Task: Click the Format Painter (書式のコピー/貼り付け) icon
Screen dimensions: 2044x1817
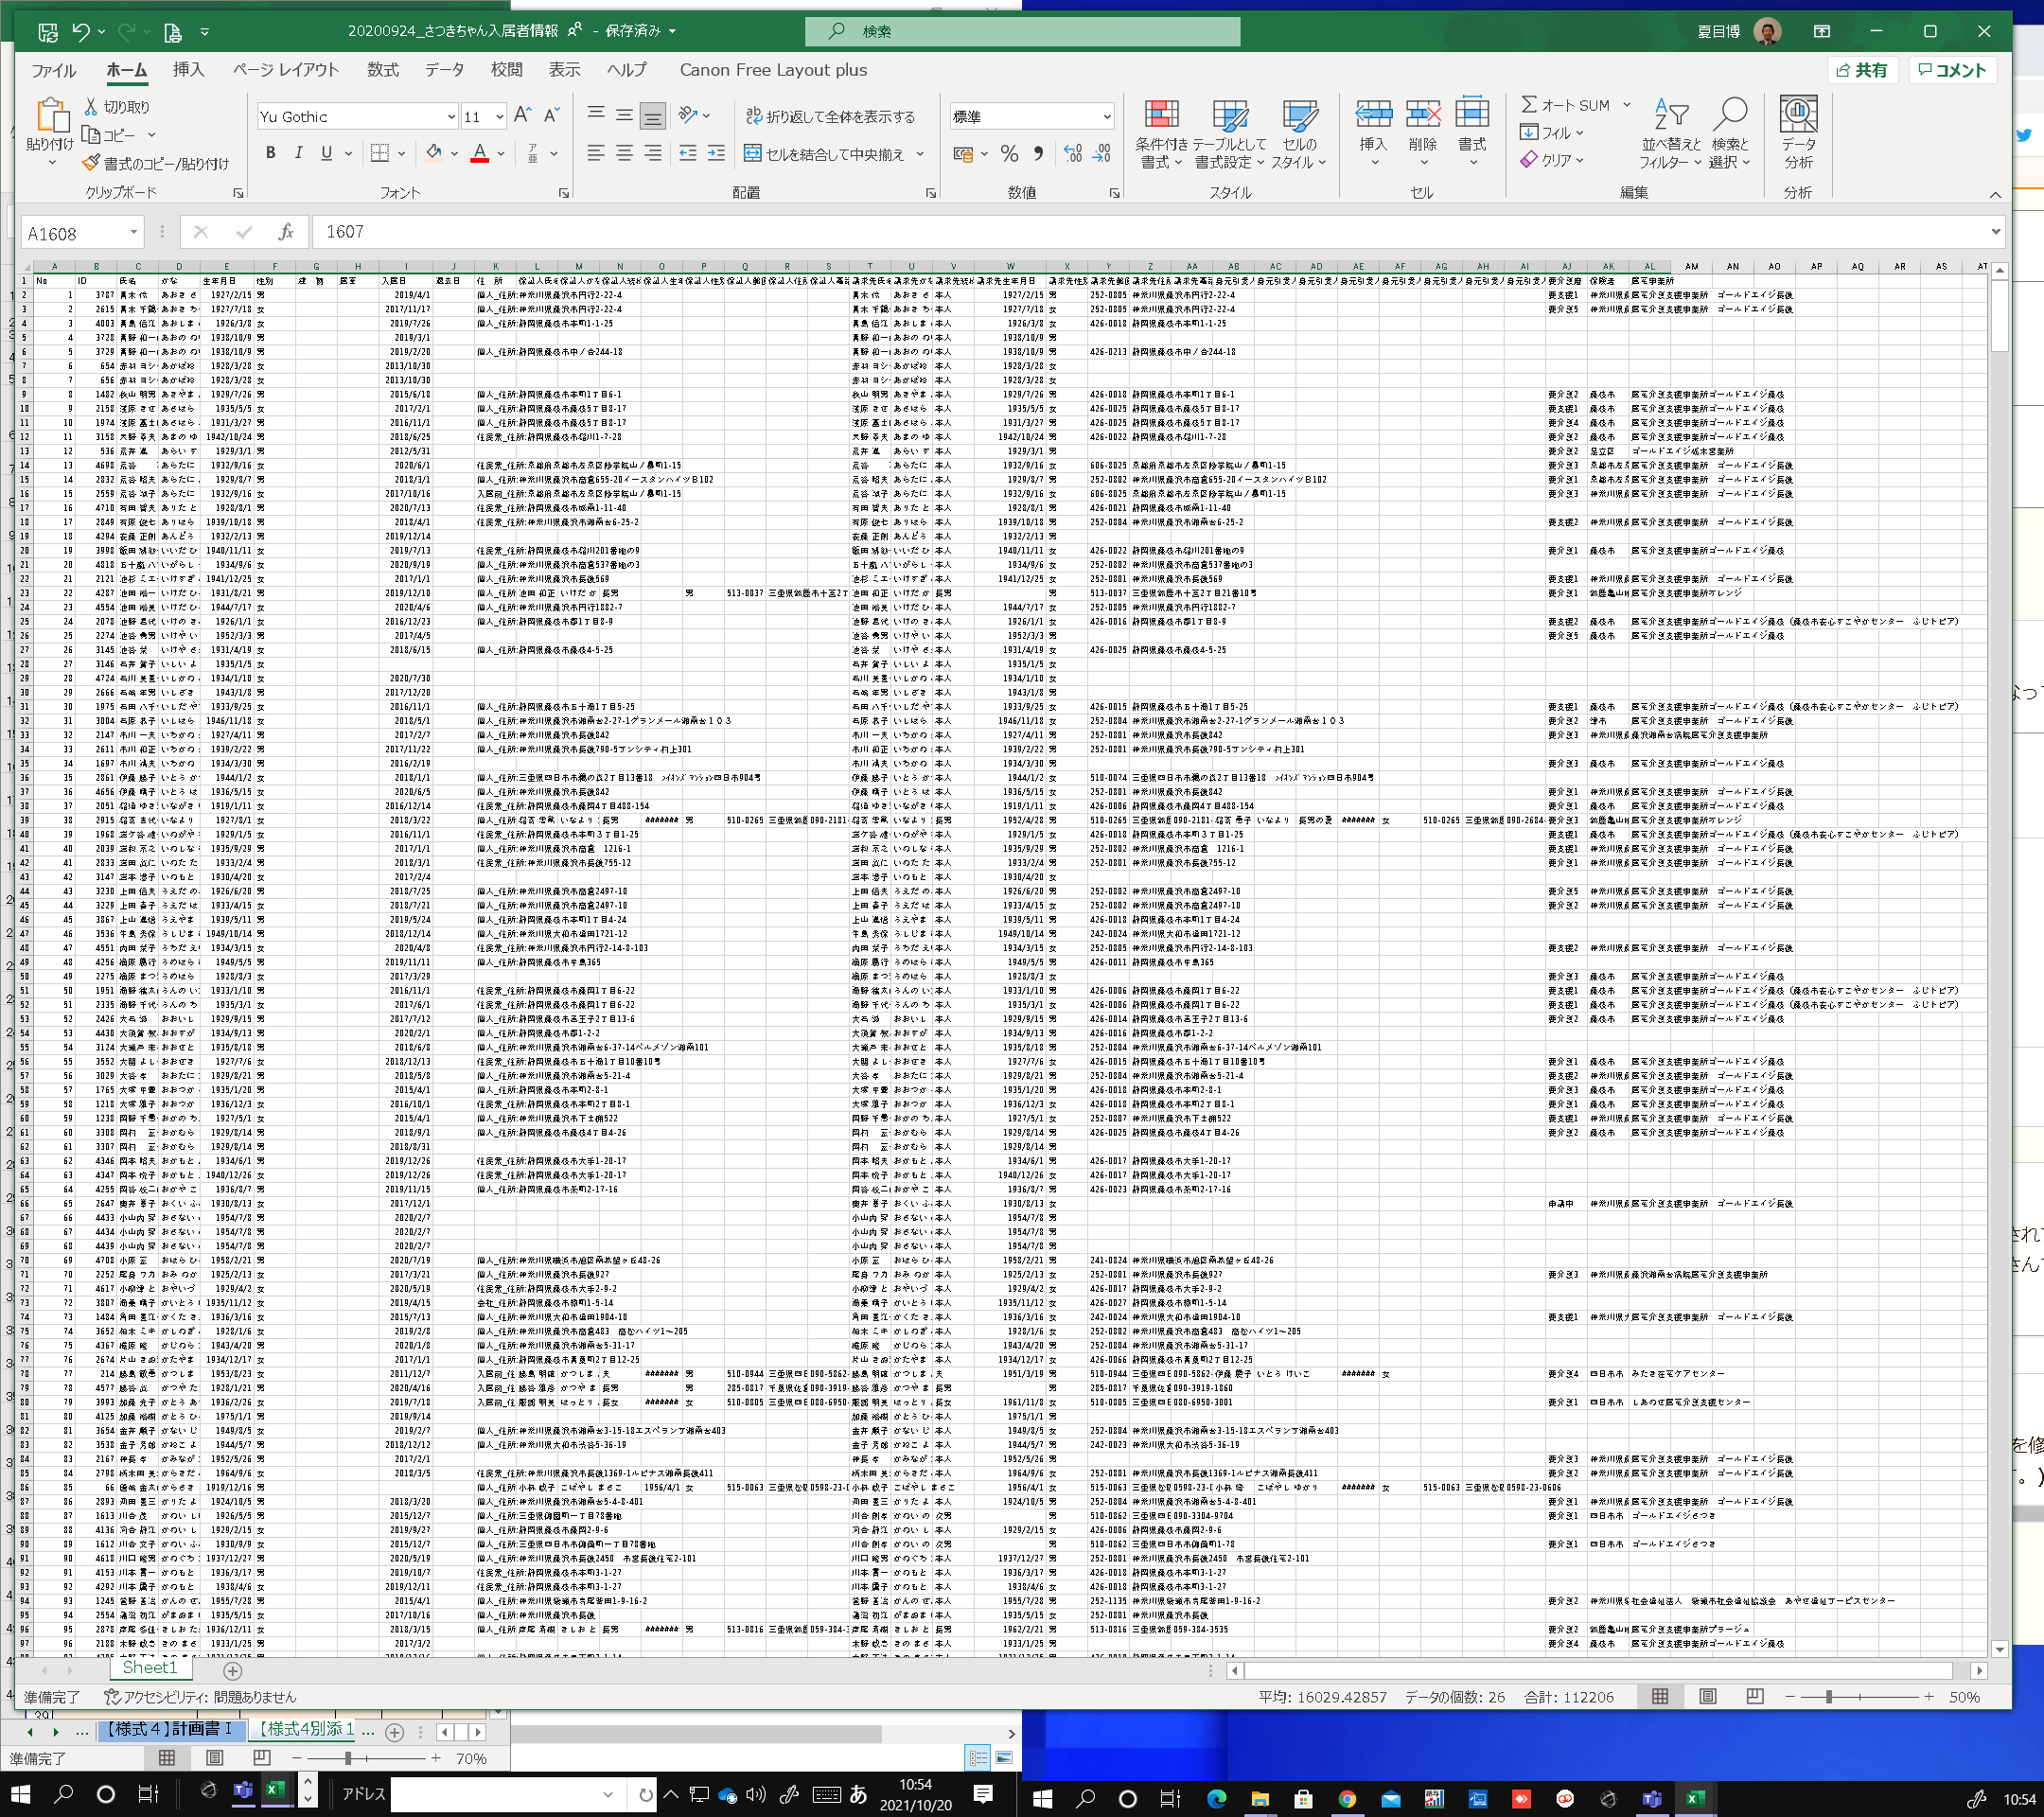Action: pyautogui.click(x=92, y=163)
